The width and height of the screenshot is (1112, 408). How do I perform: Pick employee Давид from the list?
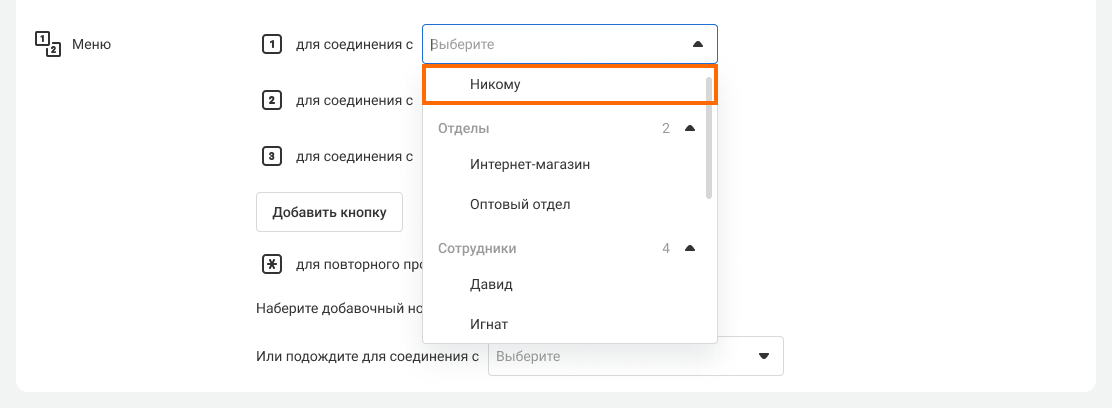(x=491, y=284)
